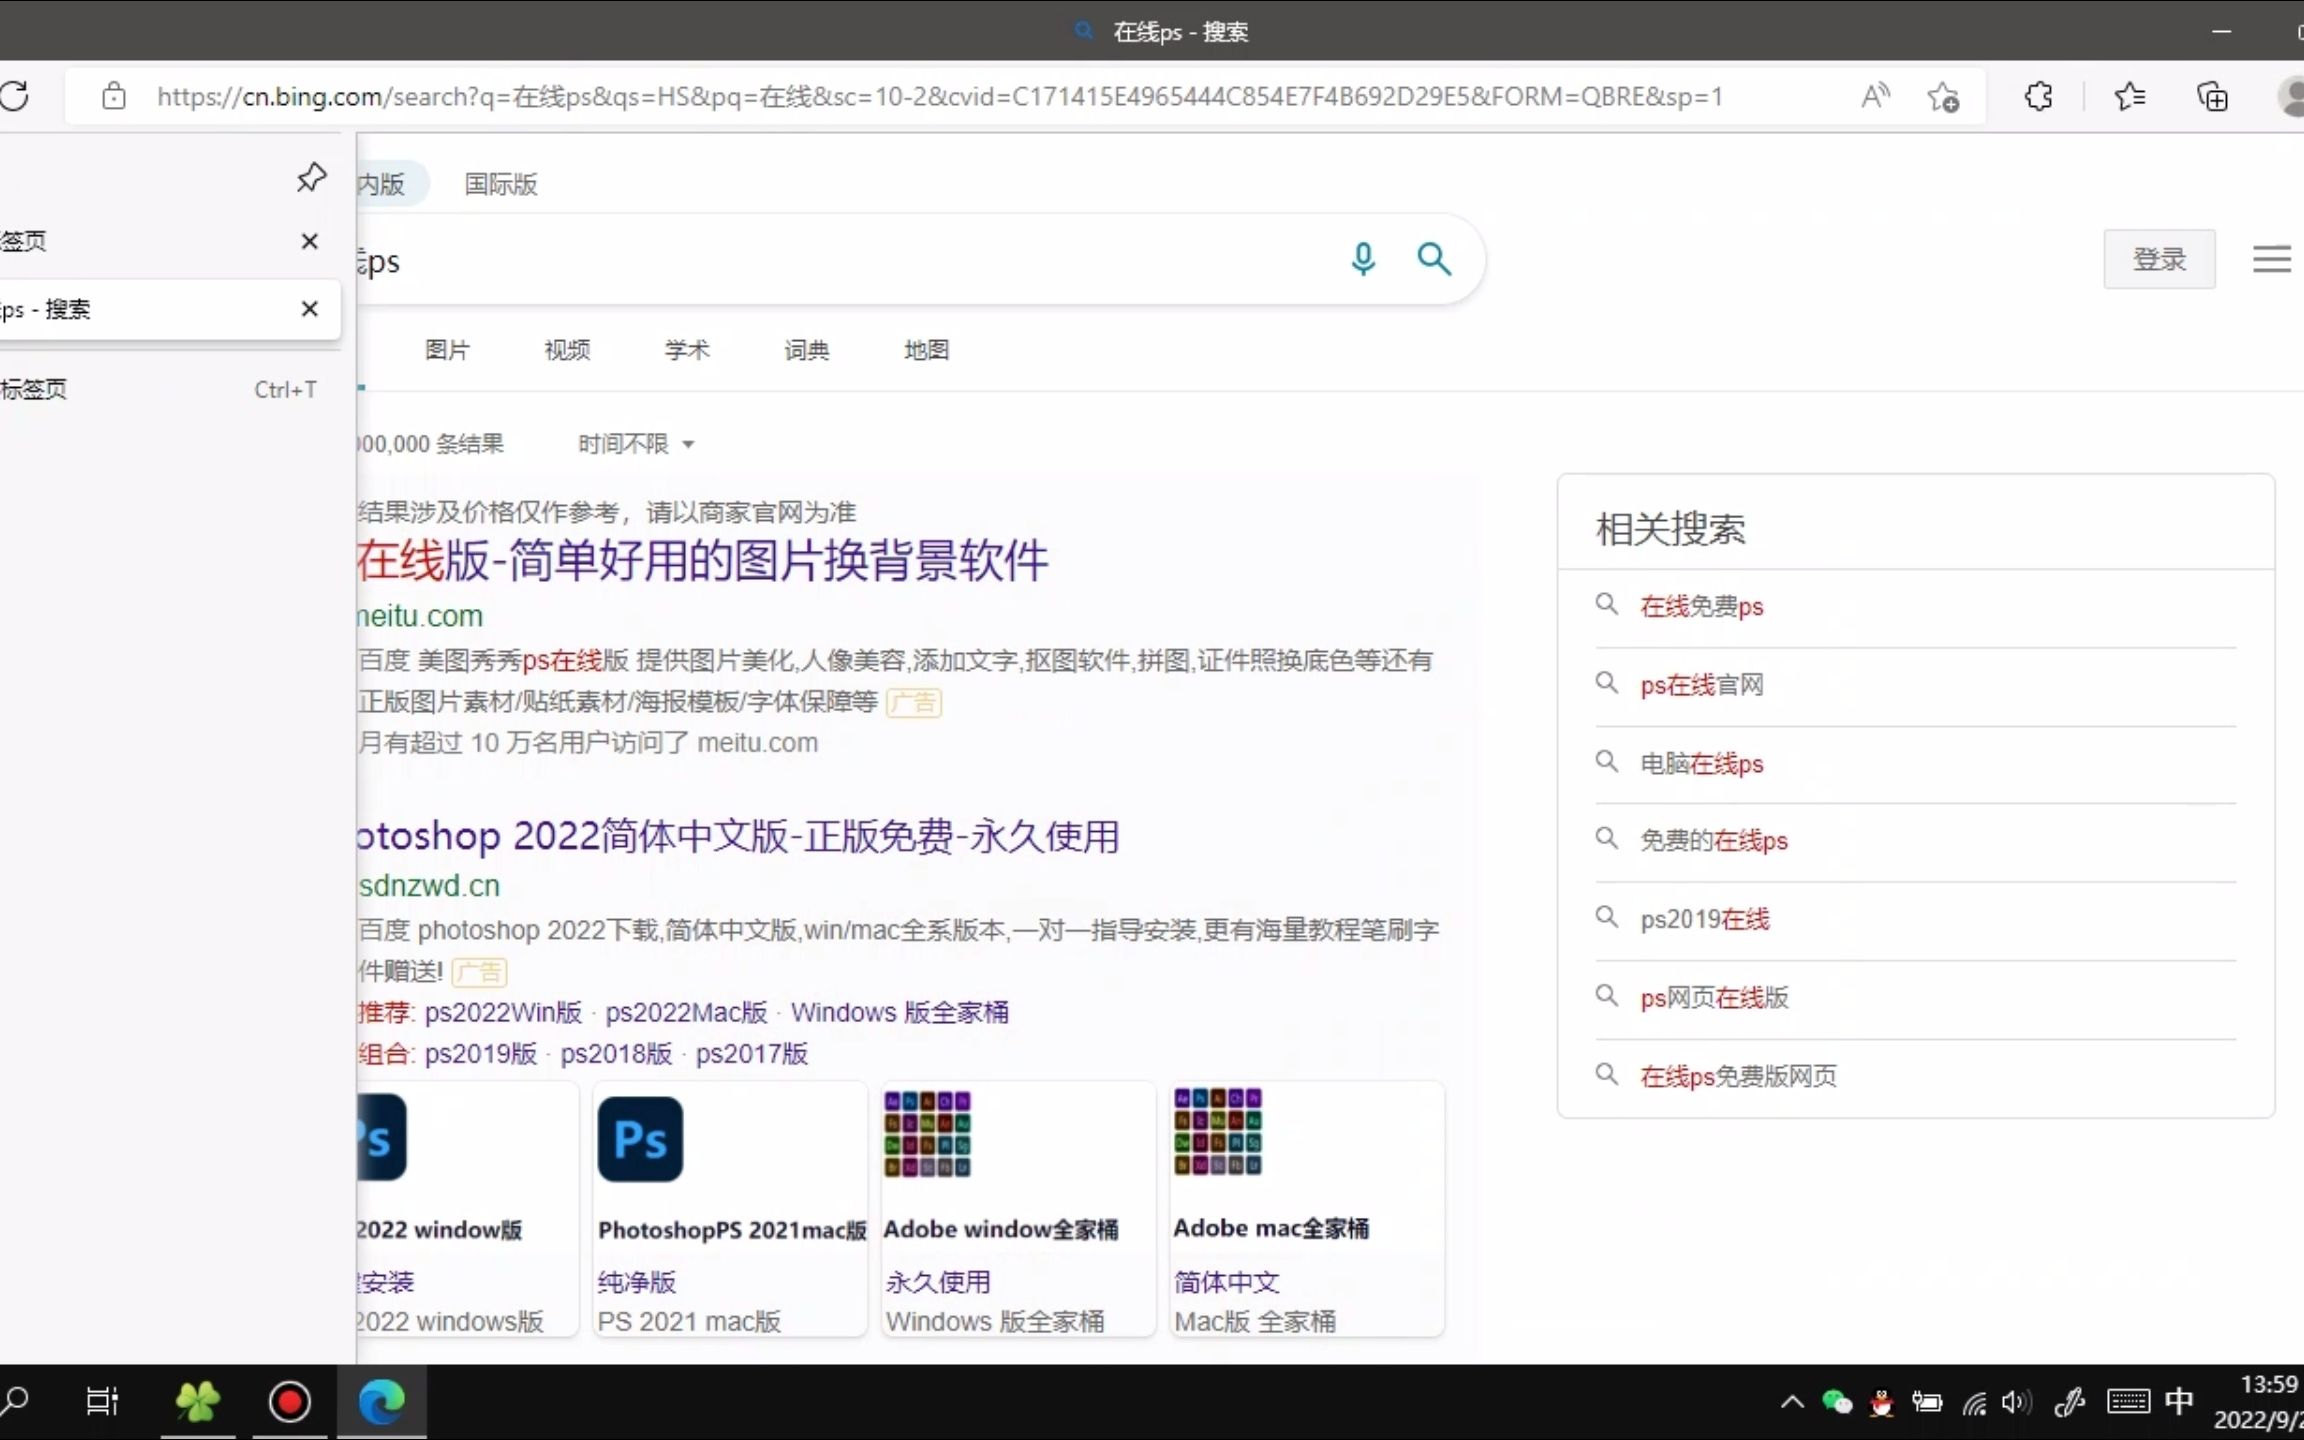The image size is (2304, 1440).
Task: Click the browser refresh icon
Action: pyautogui.click(x=14, y=96)
